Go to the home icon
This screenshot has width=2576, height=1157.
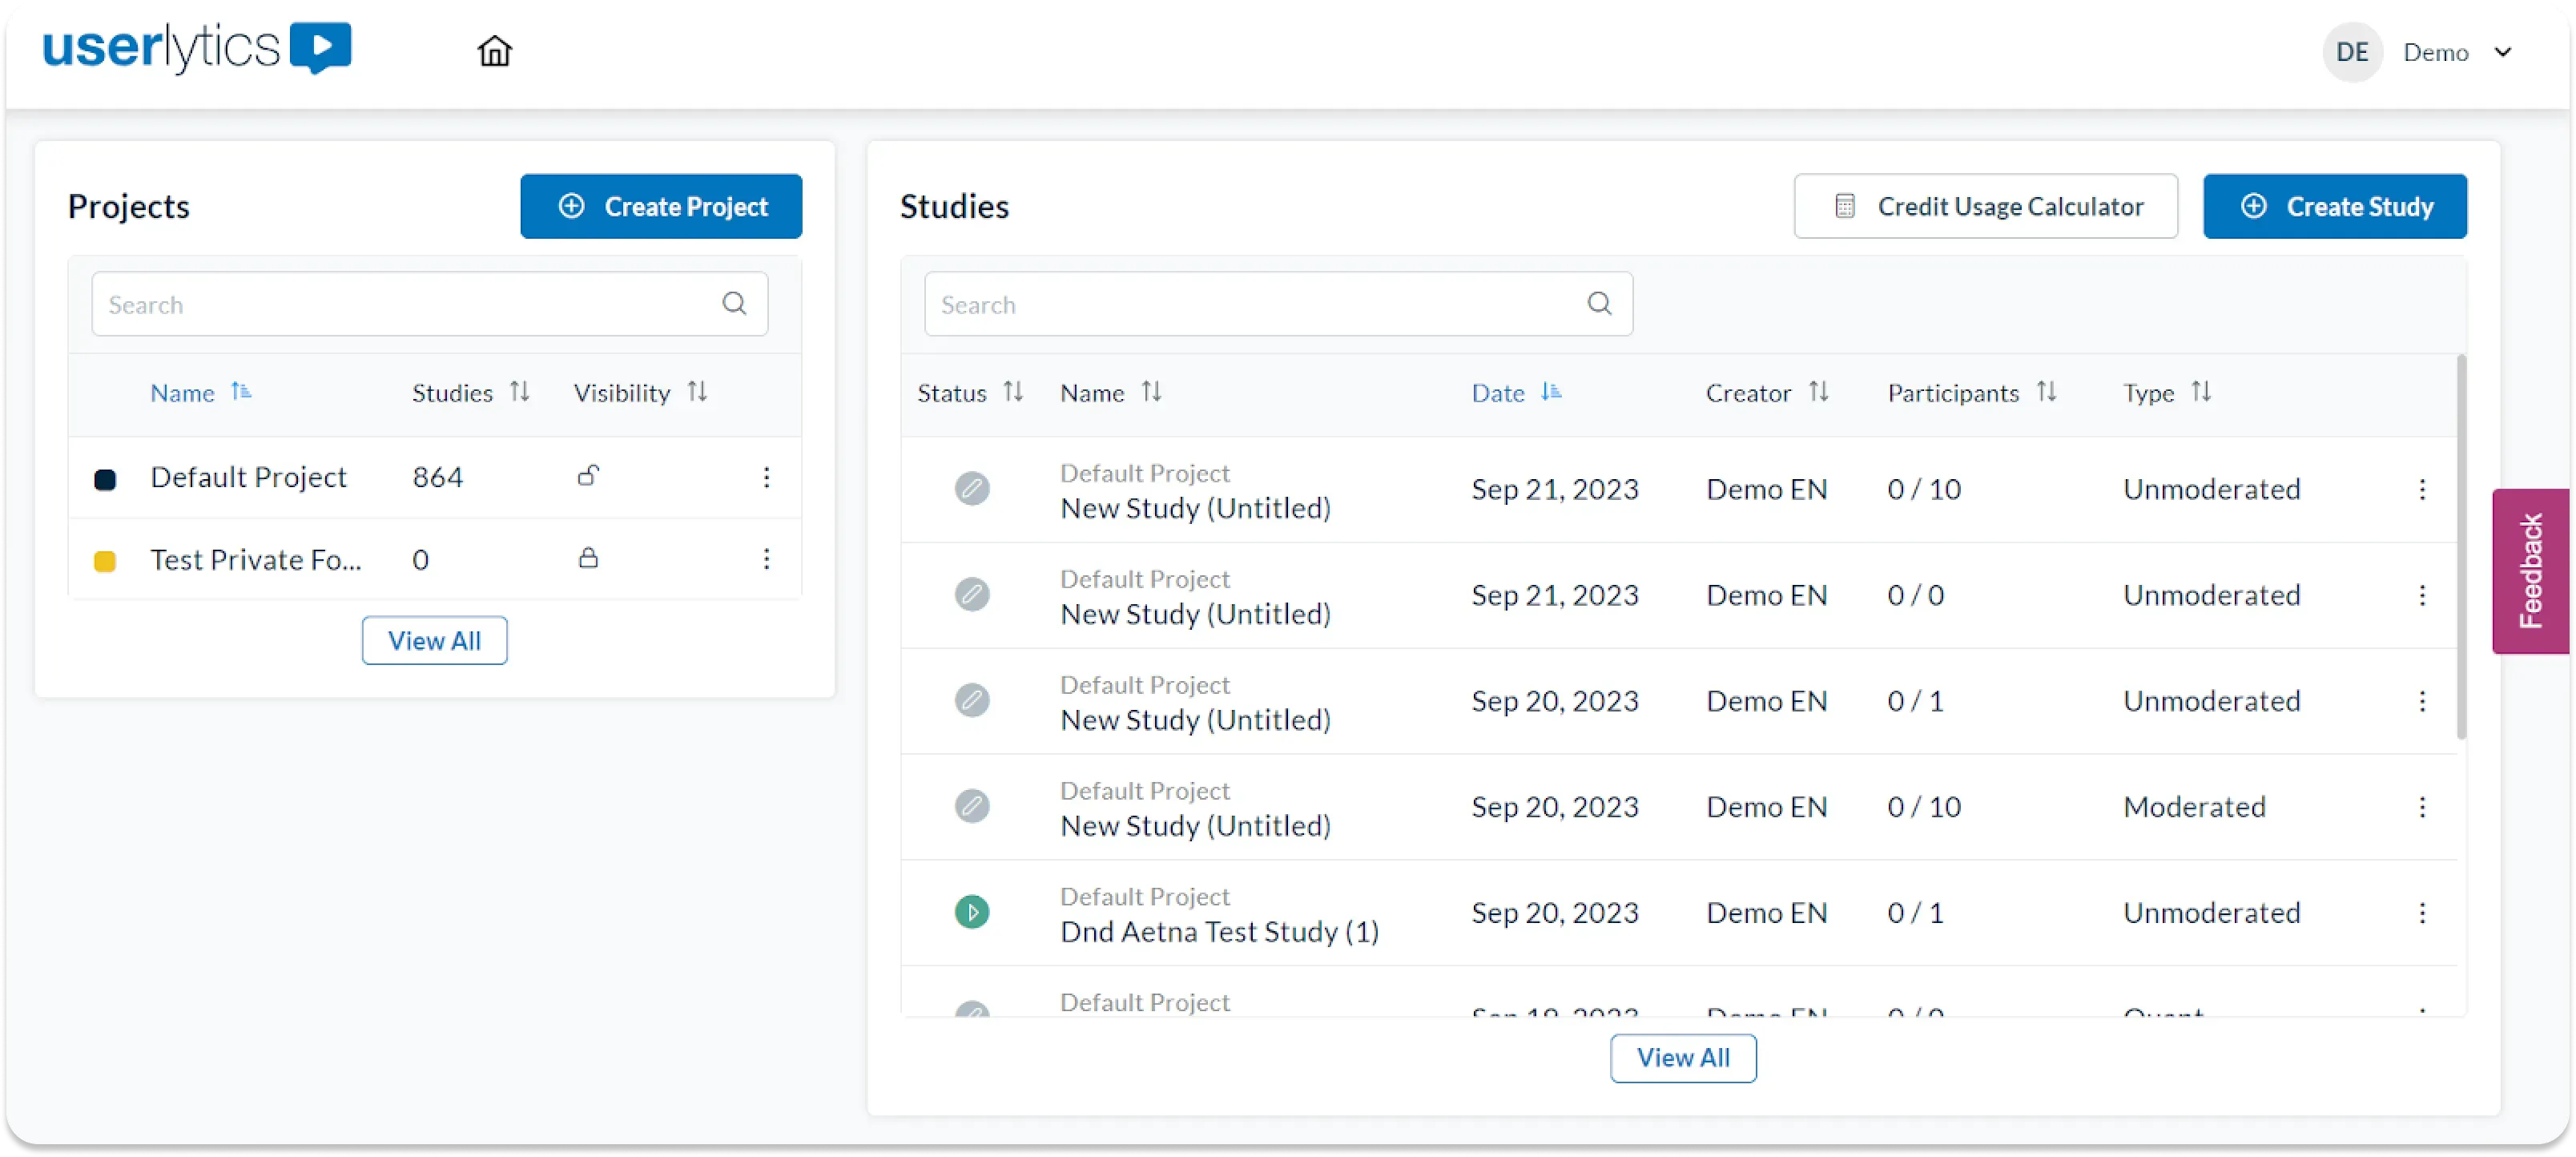pyautogui.click(x=494, y=51)
